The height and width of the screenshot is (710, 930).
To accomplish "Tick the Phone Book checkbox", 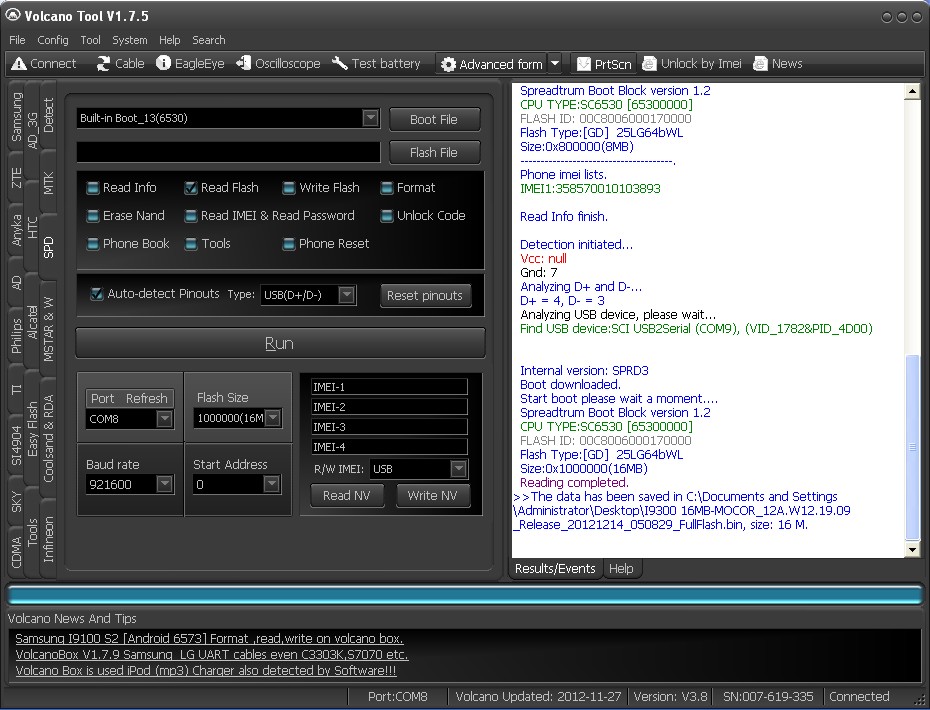I will pyautogui.click(x=93, y=244).
